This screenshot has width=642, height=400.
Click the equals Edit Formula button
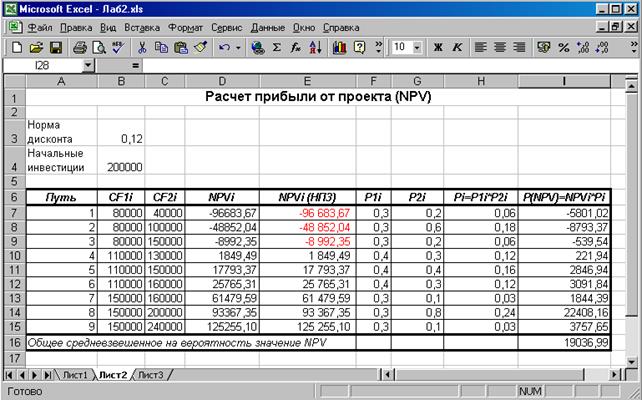(136, 66)
